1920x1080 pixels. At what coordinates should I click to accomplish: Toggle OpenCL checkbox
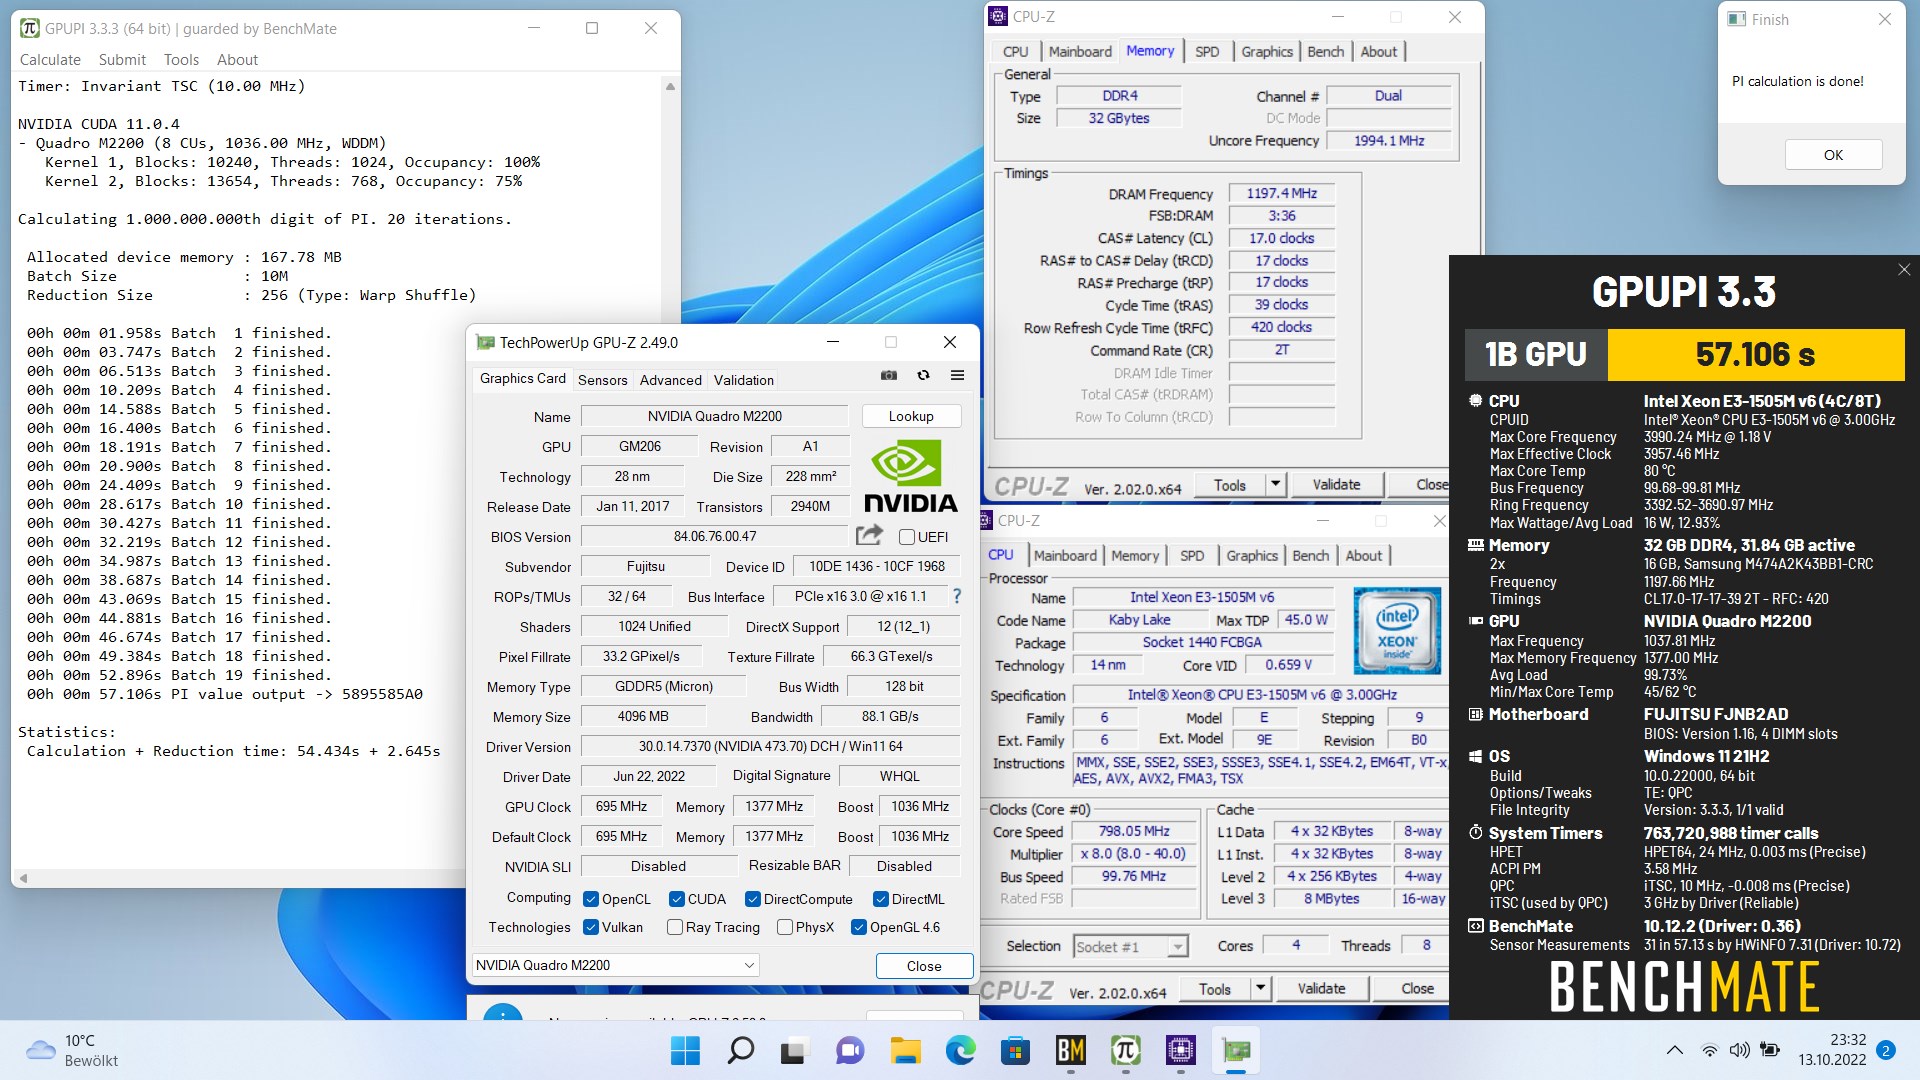click(x=591, y=899)
